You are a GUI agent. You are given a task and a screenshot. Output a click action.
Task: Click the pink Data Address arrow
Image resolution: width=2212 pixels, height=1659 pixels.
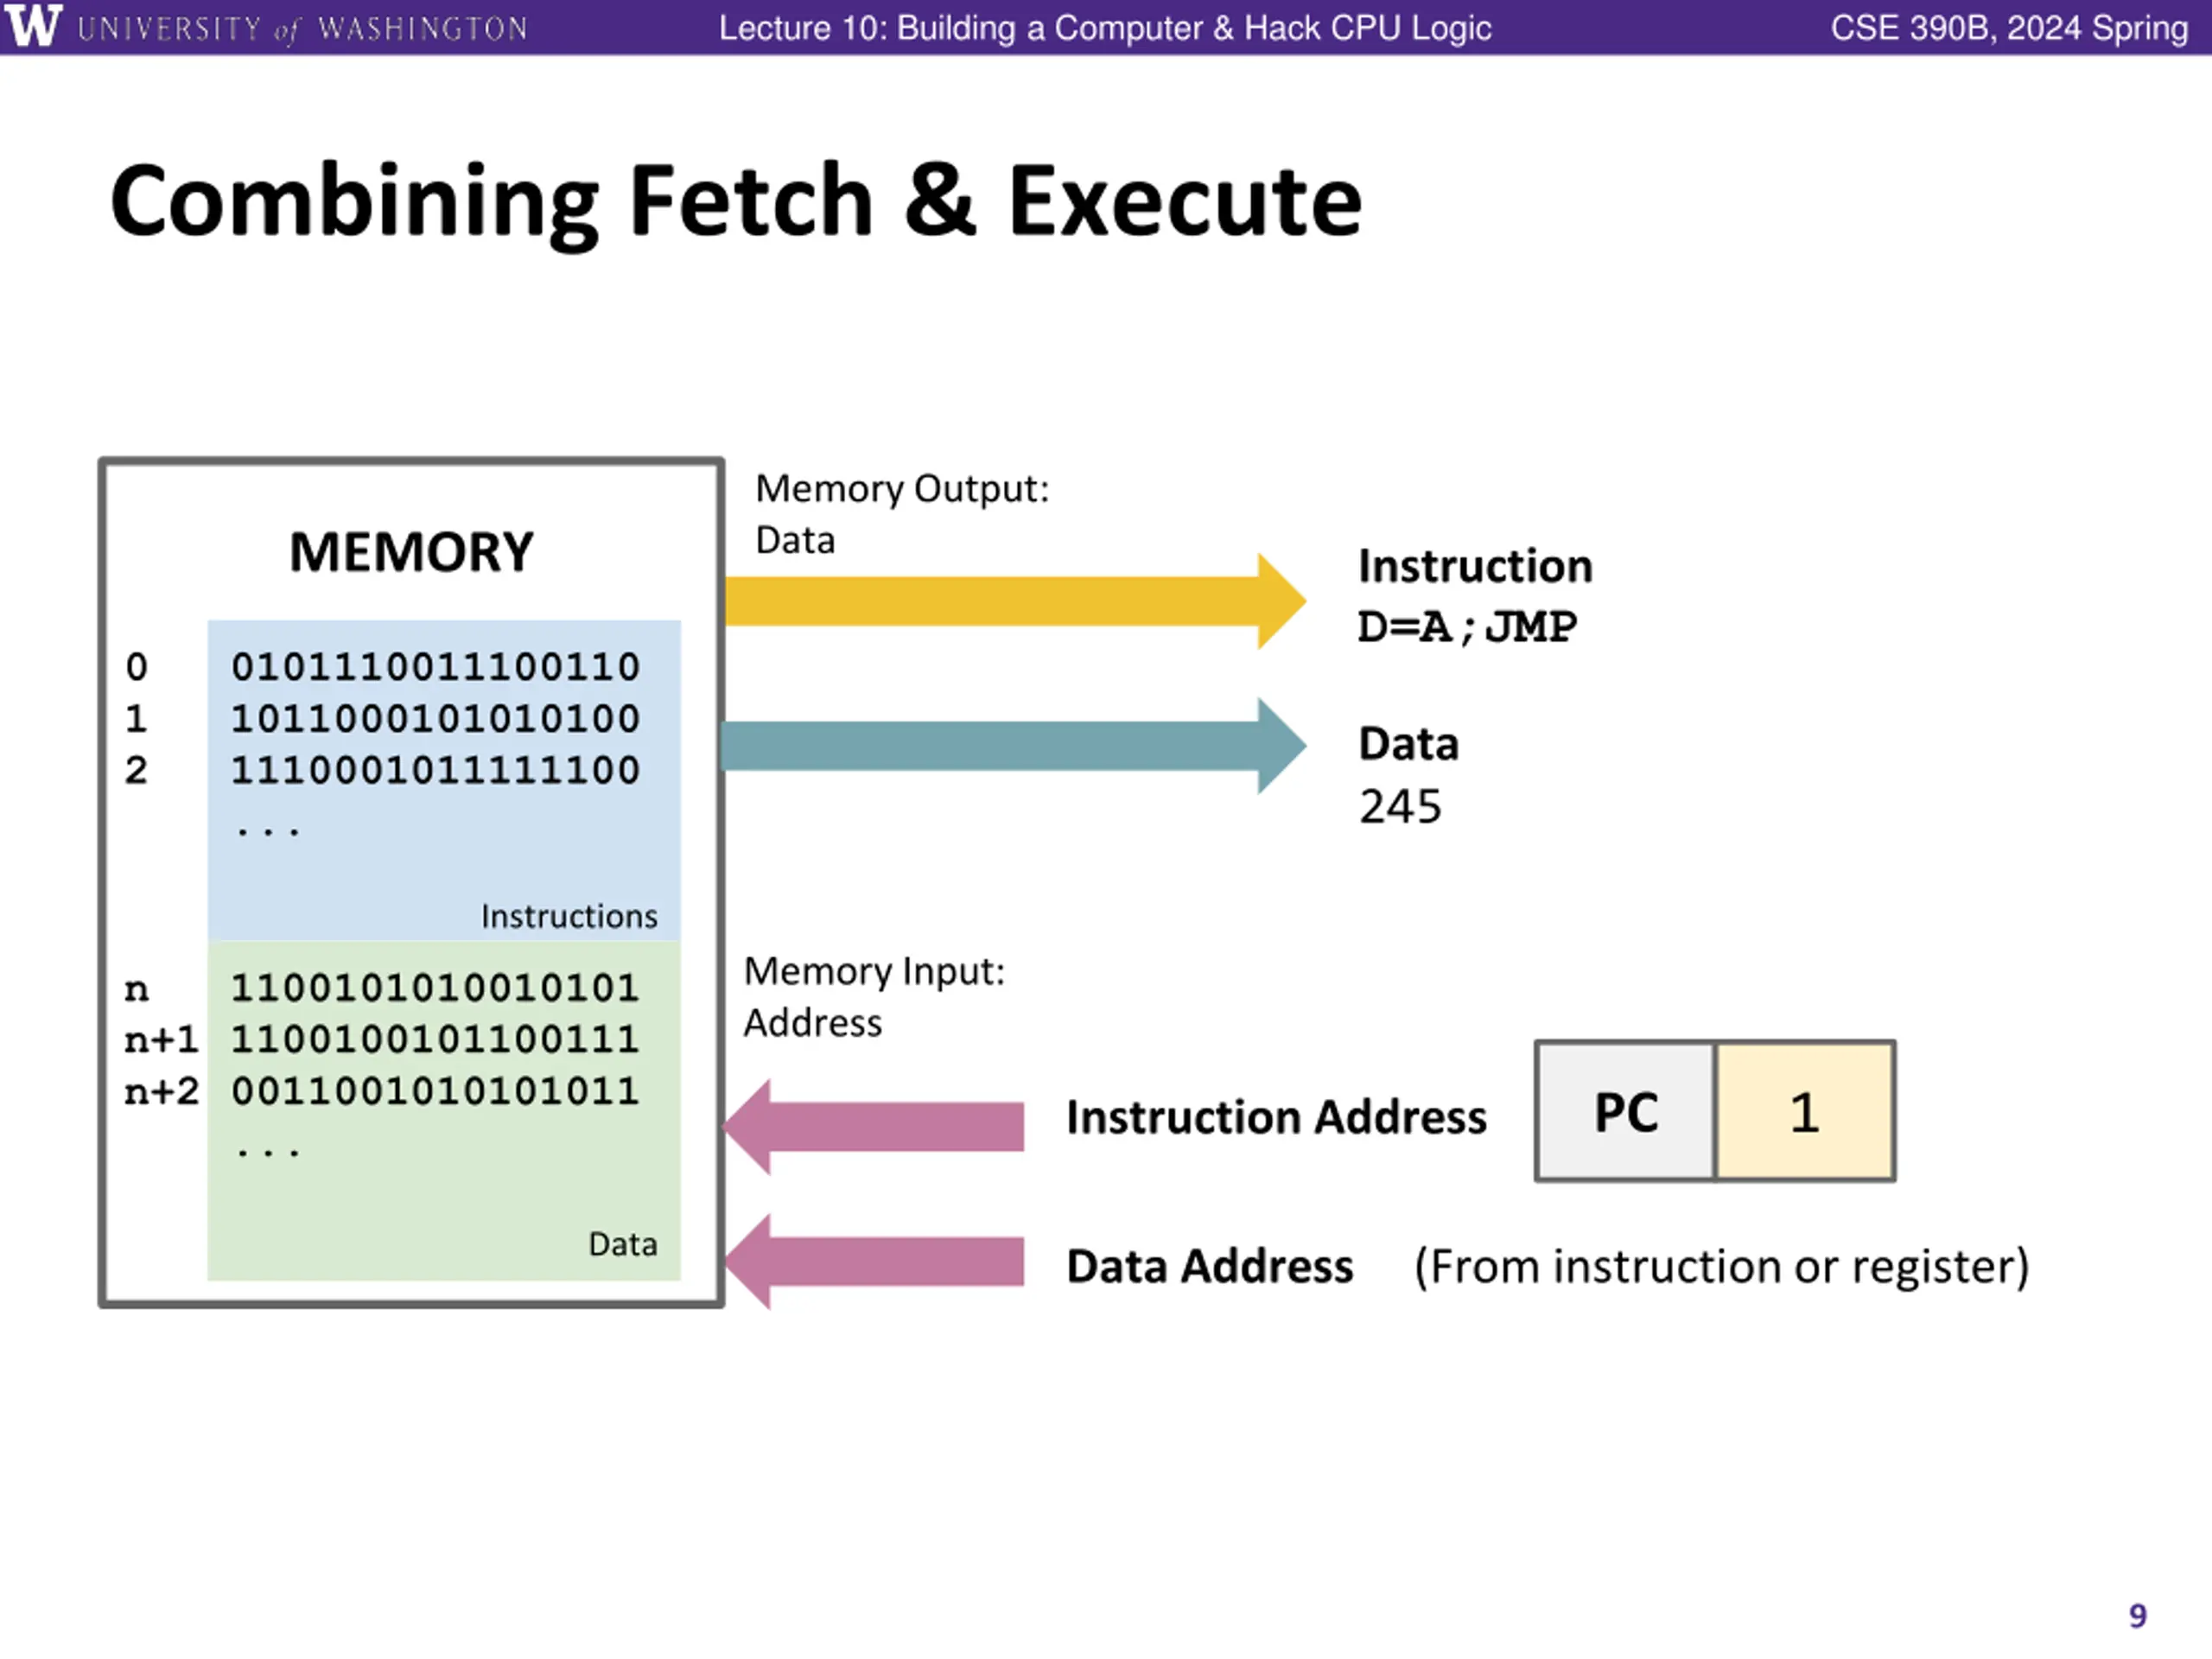coord(873,1261)
